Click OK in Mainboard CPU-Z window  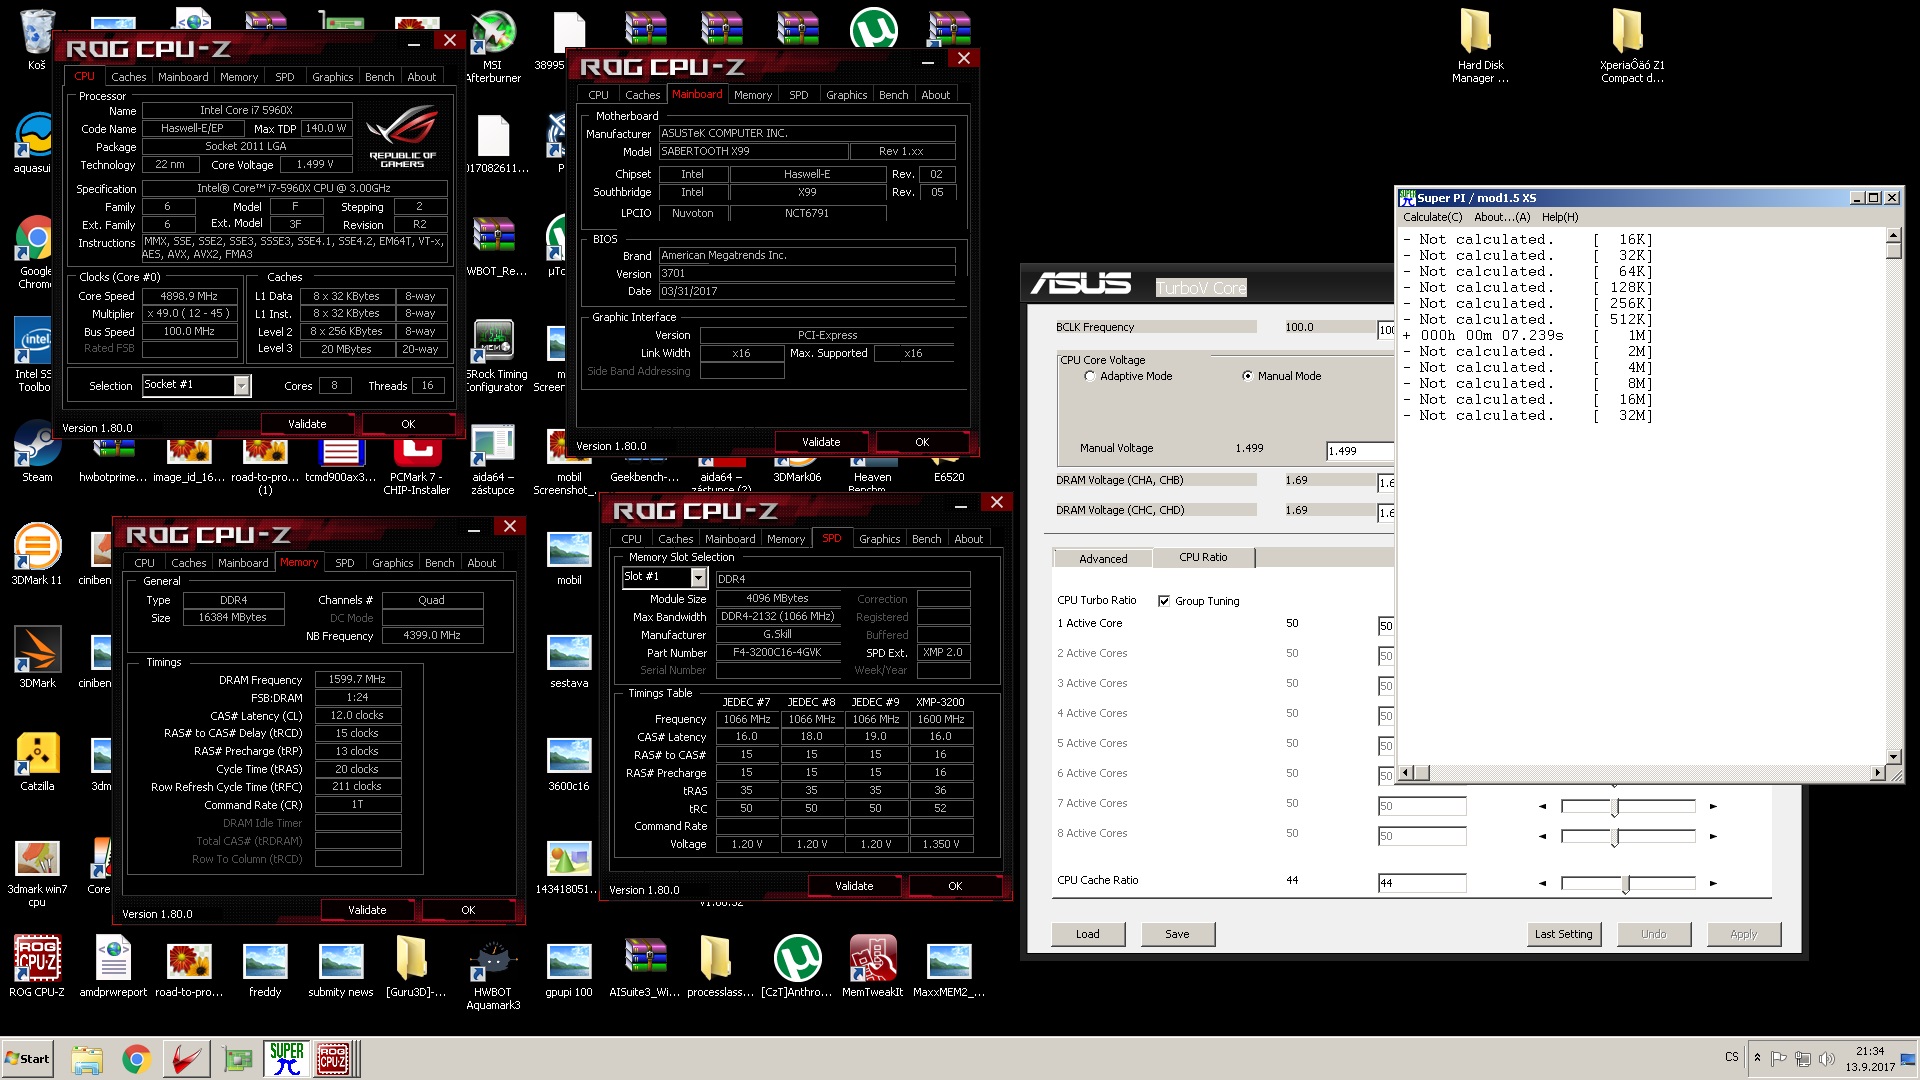click(922, 442)
